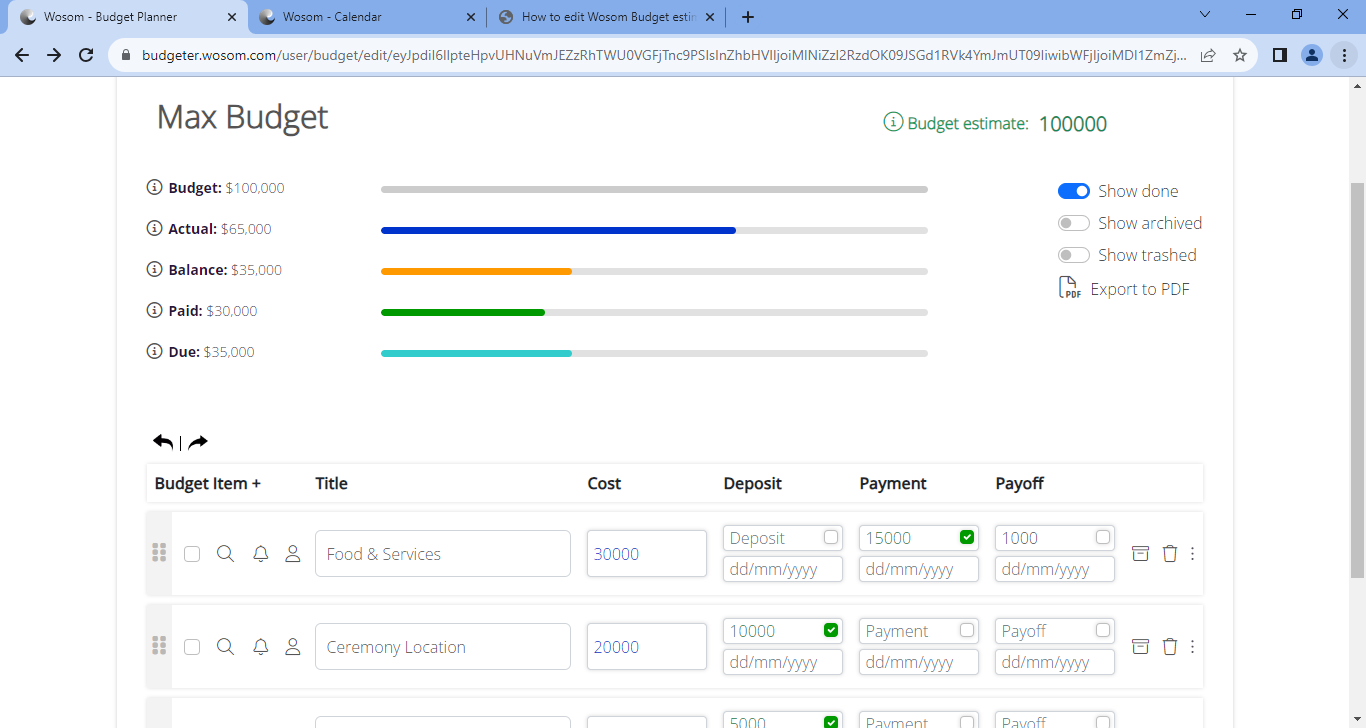The height and width of the screenshot is (728, 1366).
Task: Open the info tooltip next to Budget estimate
Action: coord(891,123)
